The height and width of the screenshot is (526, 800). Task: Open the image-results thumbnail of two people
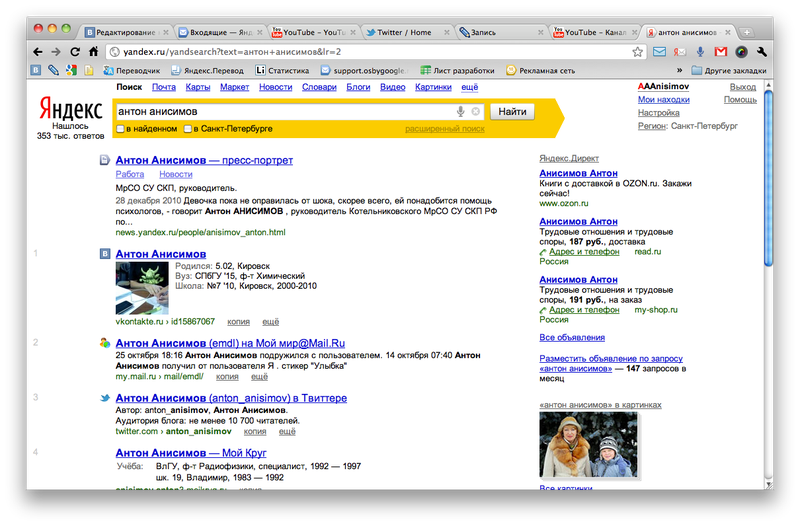pyautogui.click(x=588, y=445)
